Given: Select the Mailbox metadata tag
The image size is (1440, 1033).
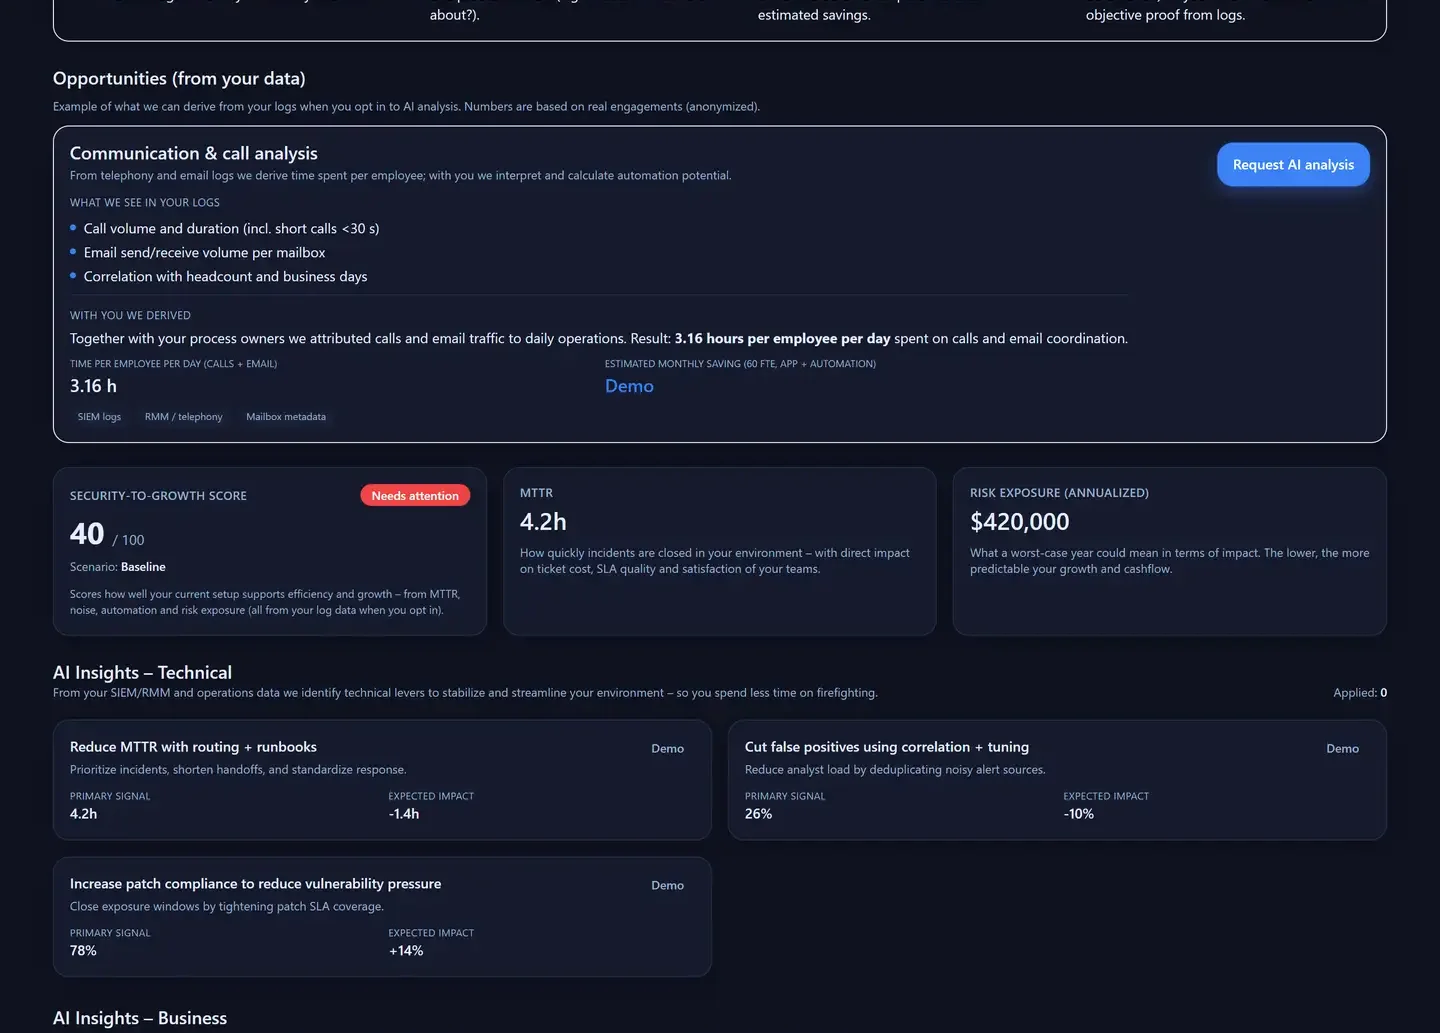Looking at the screenshot, I should [286, 417].
